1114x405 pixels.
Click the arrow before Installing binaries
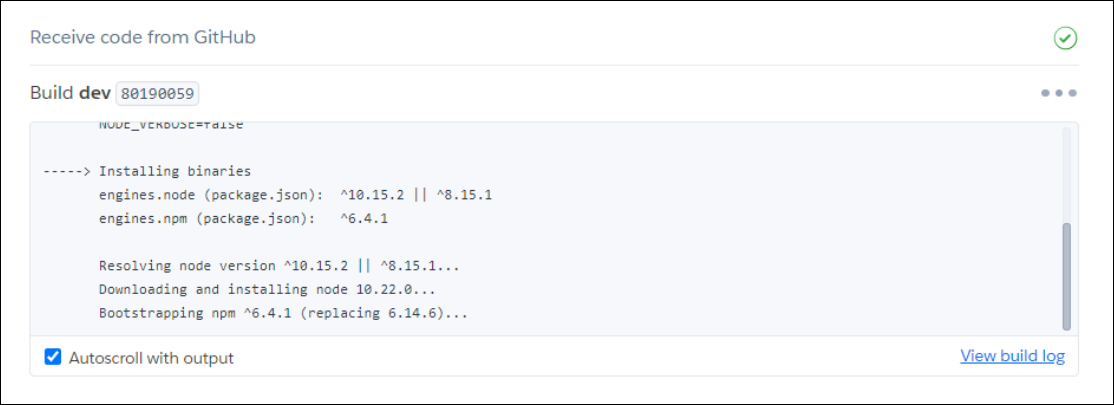(67, 171)
